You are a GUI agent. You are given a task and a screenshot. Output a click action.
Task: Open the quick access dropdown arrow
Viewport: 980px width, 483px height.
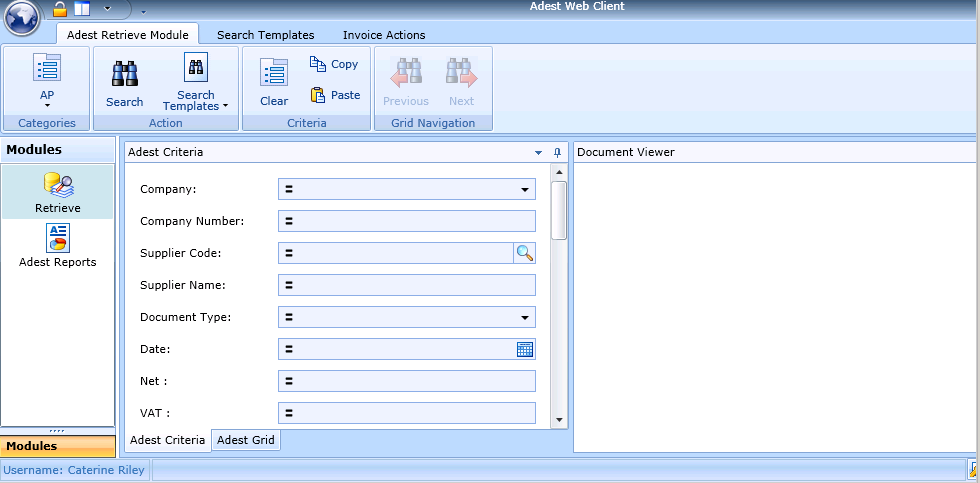click(x=108, y=9)
